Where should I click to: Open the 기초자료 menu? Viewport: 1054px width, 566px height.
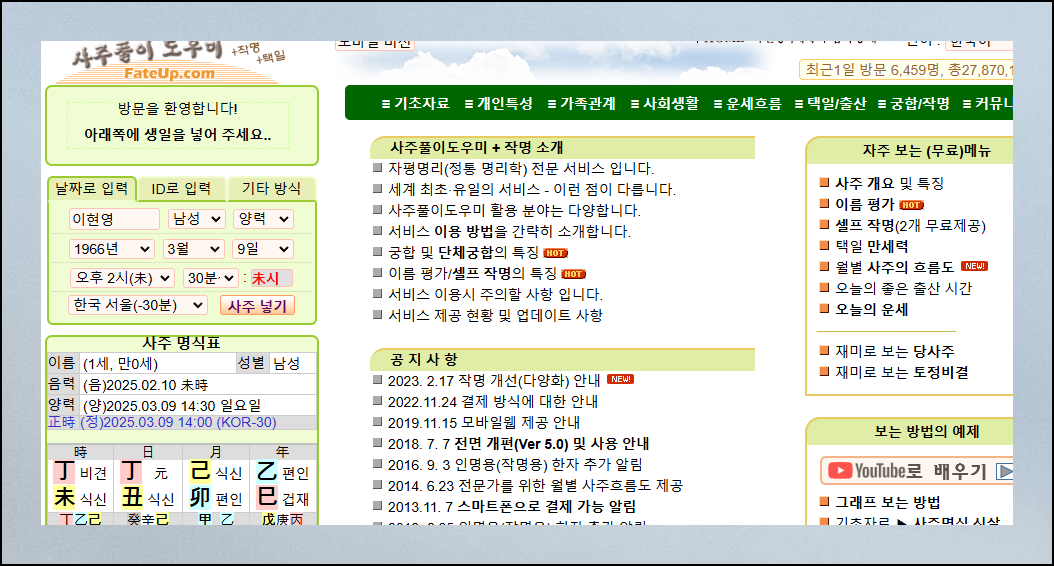(x=415, y=104)
